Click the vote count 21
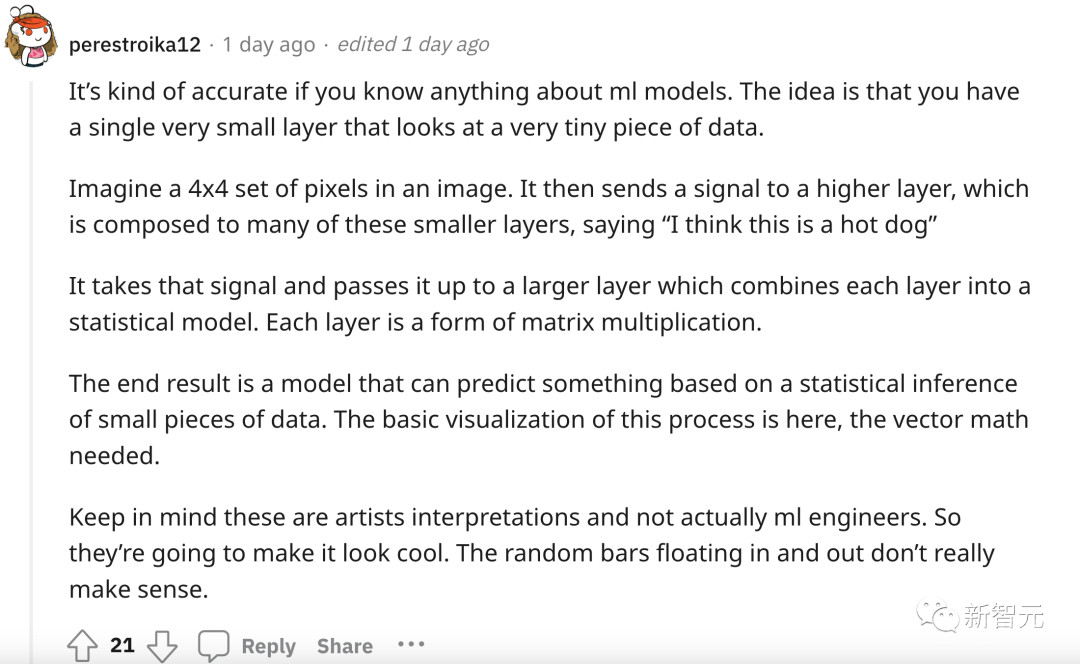 123,645
